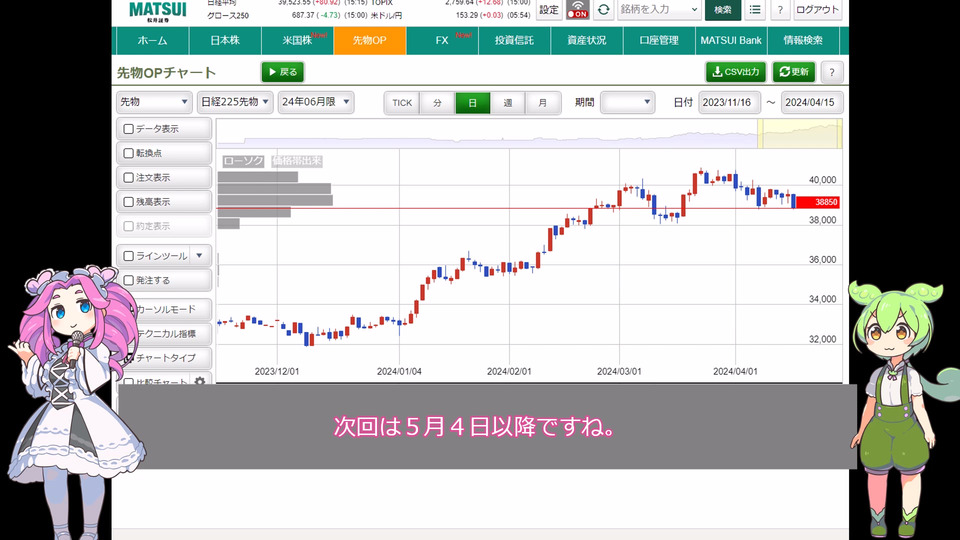Enable the データ表示 checkbox

coord(129,129)
